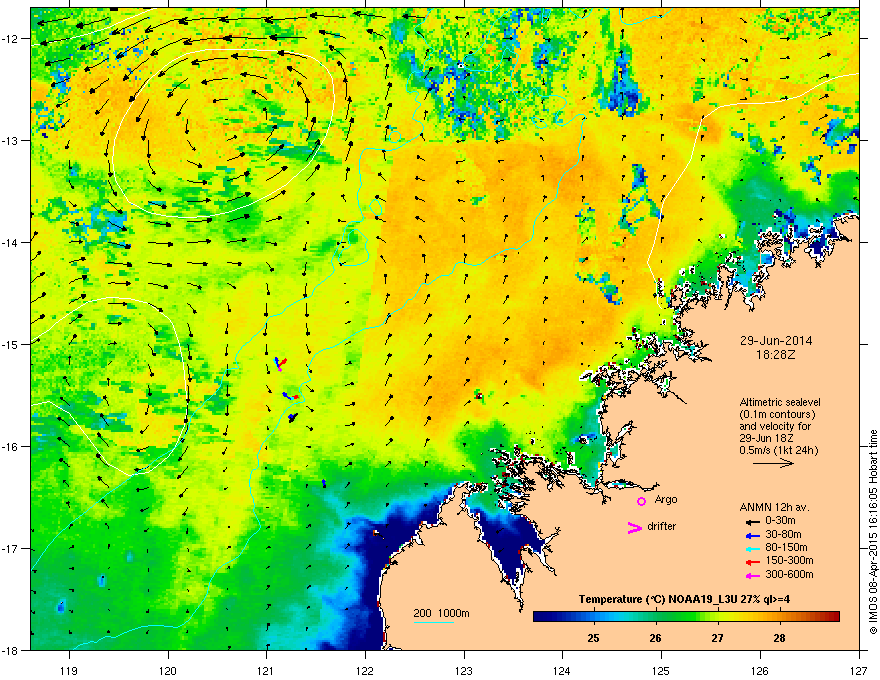Click the '0-30m' depth label
The width and height of the screenshot is (880, 680).
780,521
